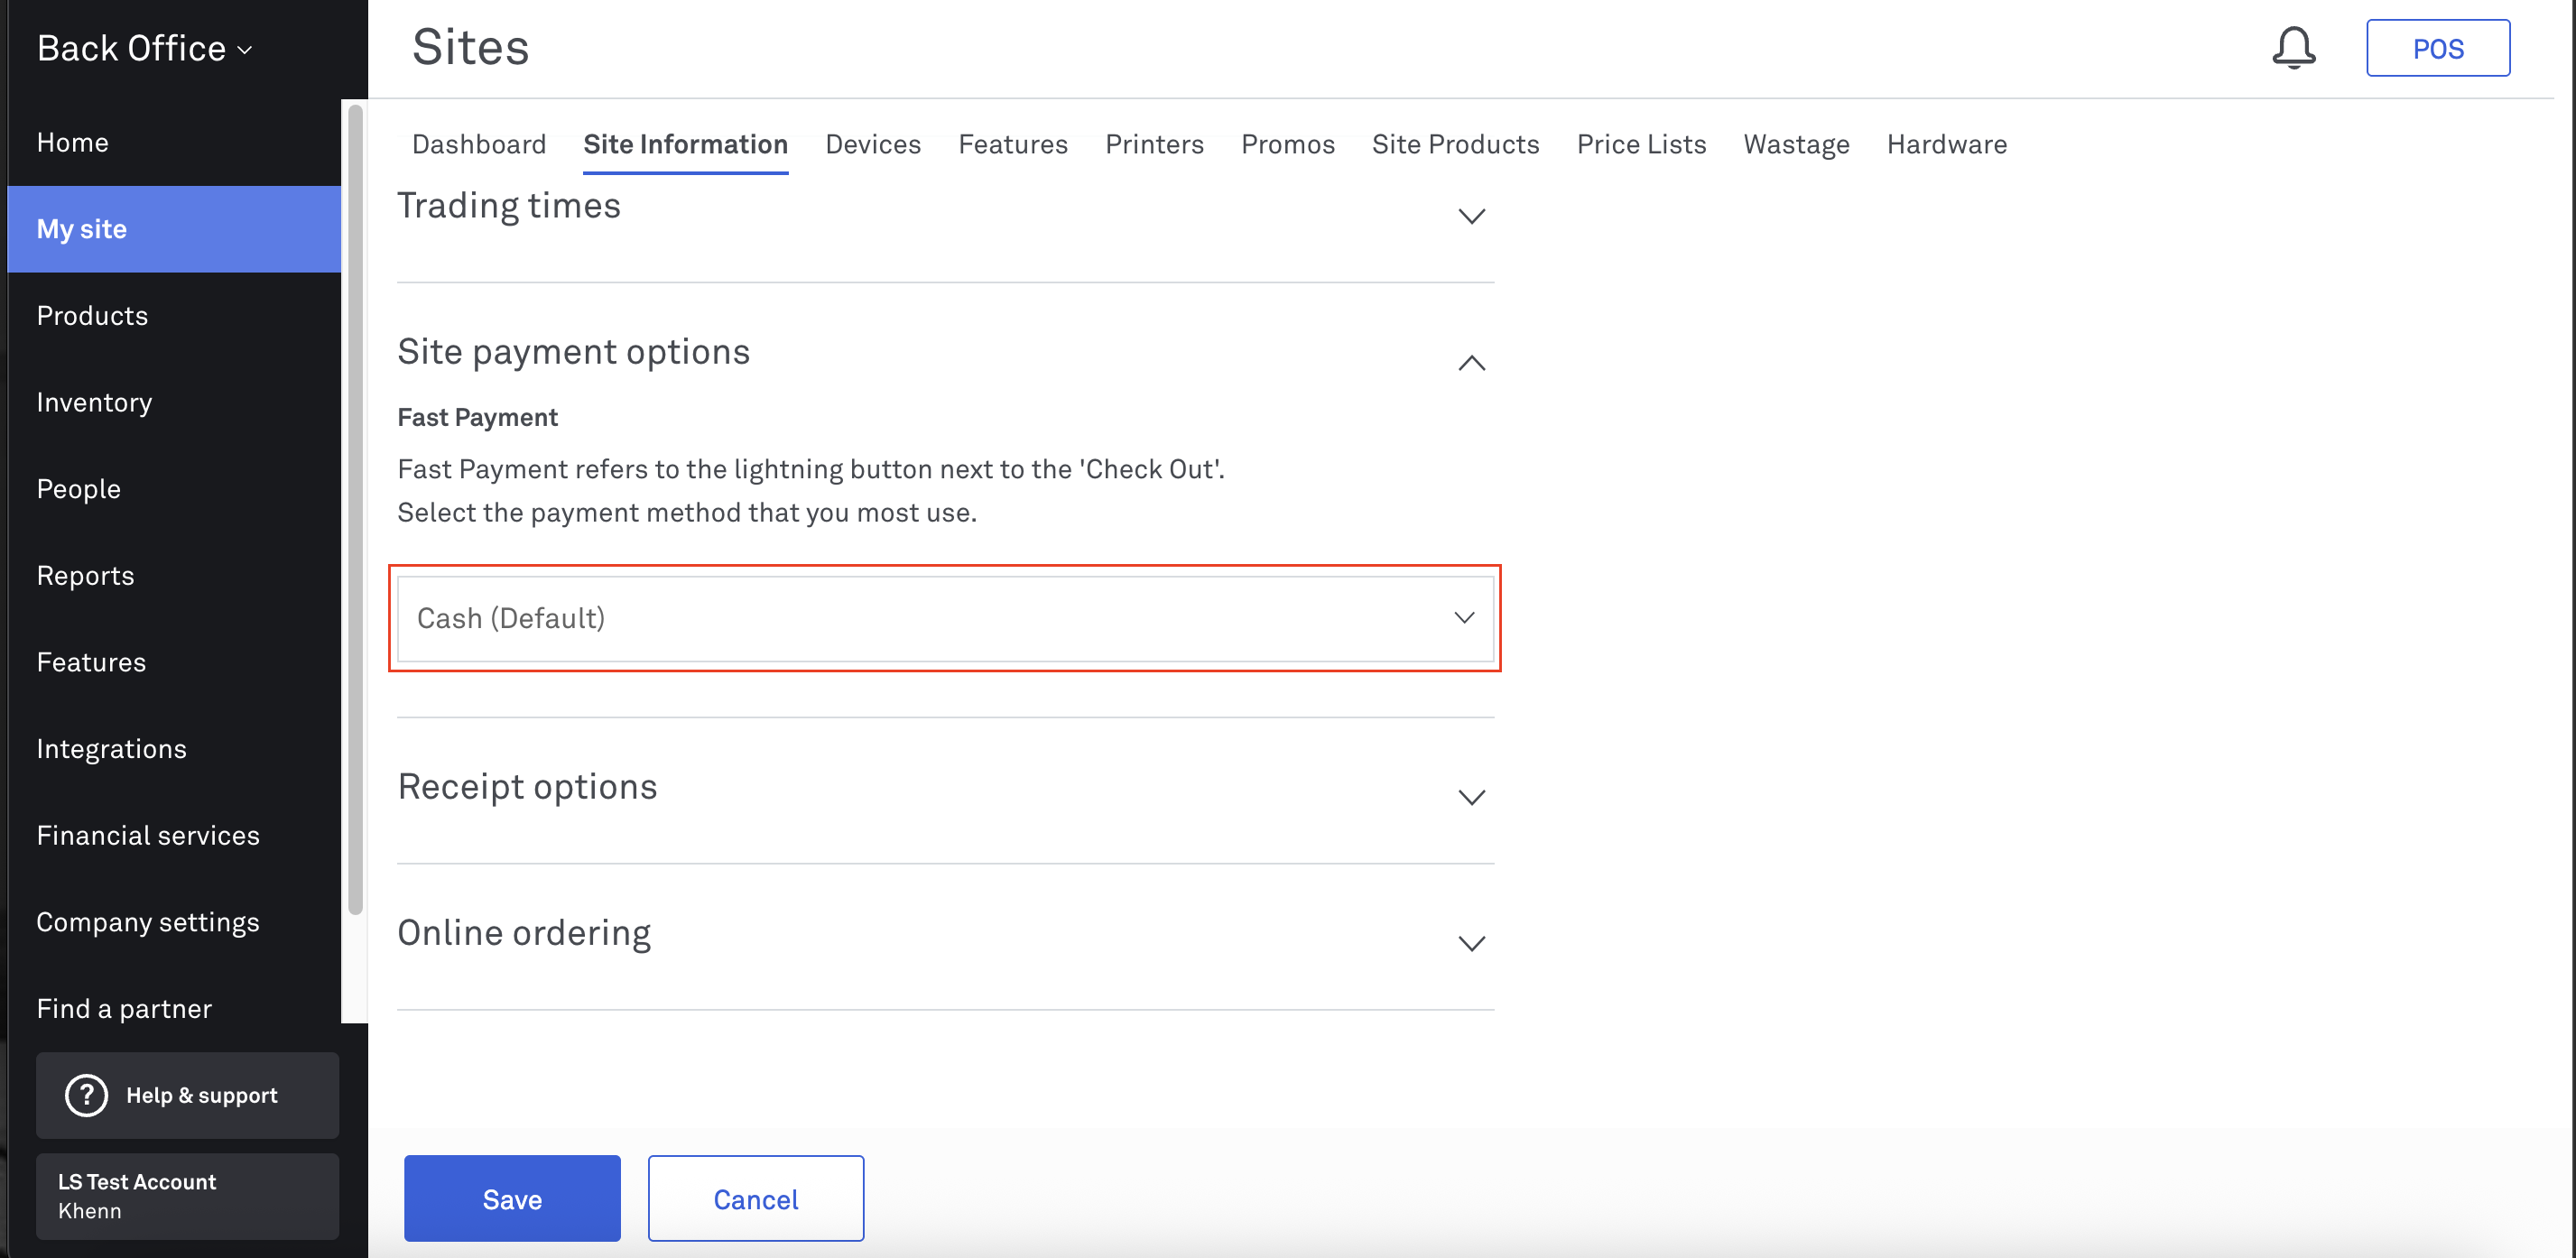Open Find a partner in the sidebar

coord(174,1008)
